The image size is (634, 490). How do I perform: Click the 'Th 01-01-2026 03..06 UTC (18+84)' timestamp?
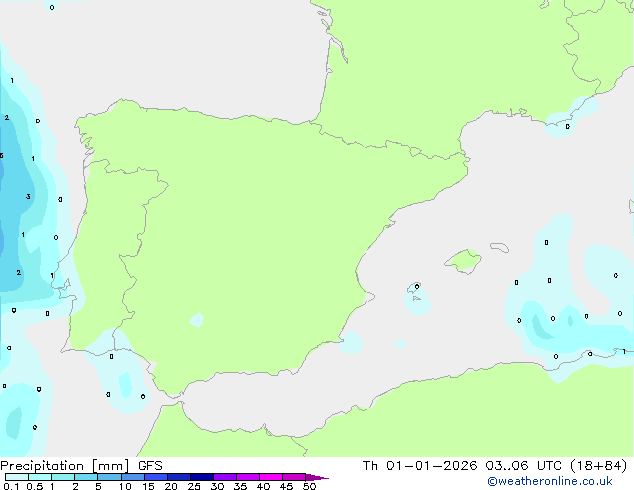click(495, 466)
